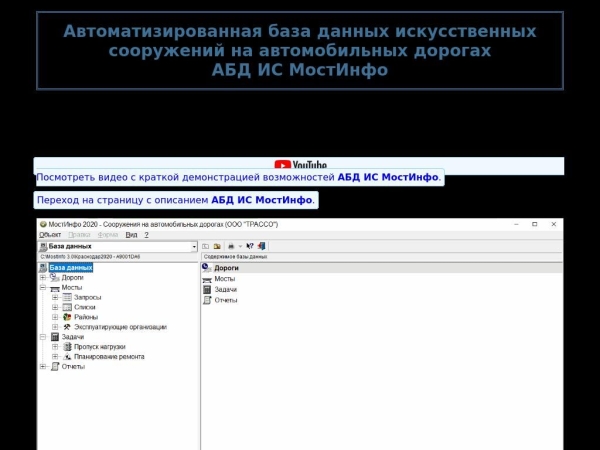600x450 pixels.
Task: Expand the Пропуск нагрузки node
Action: (x=55, y=347)
